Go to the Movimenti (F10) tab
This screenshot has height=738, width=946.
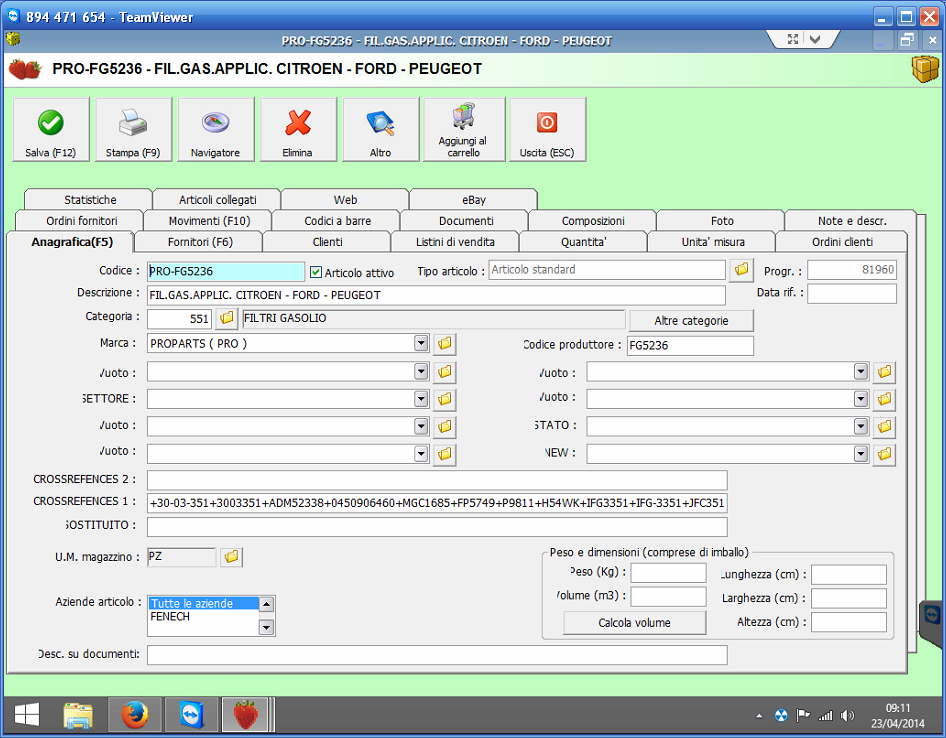(208, 221)
